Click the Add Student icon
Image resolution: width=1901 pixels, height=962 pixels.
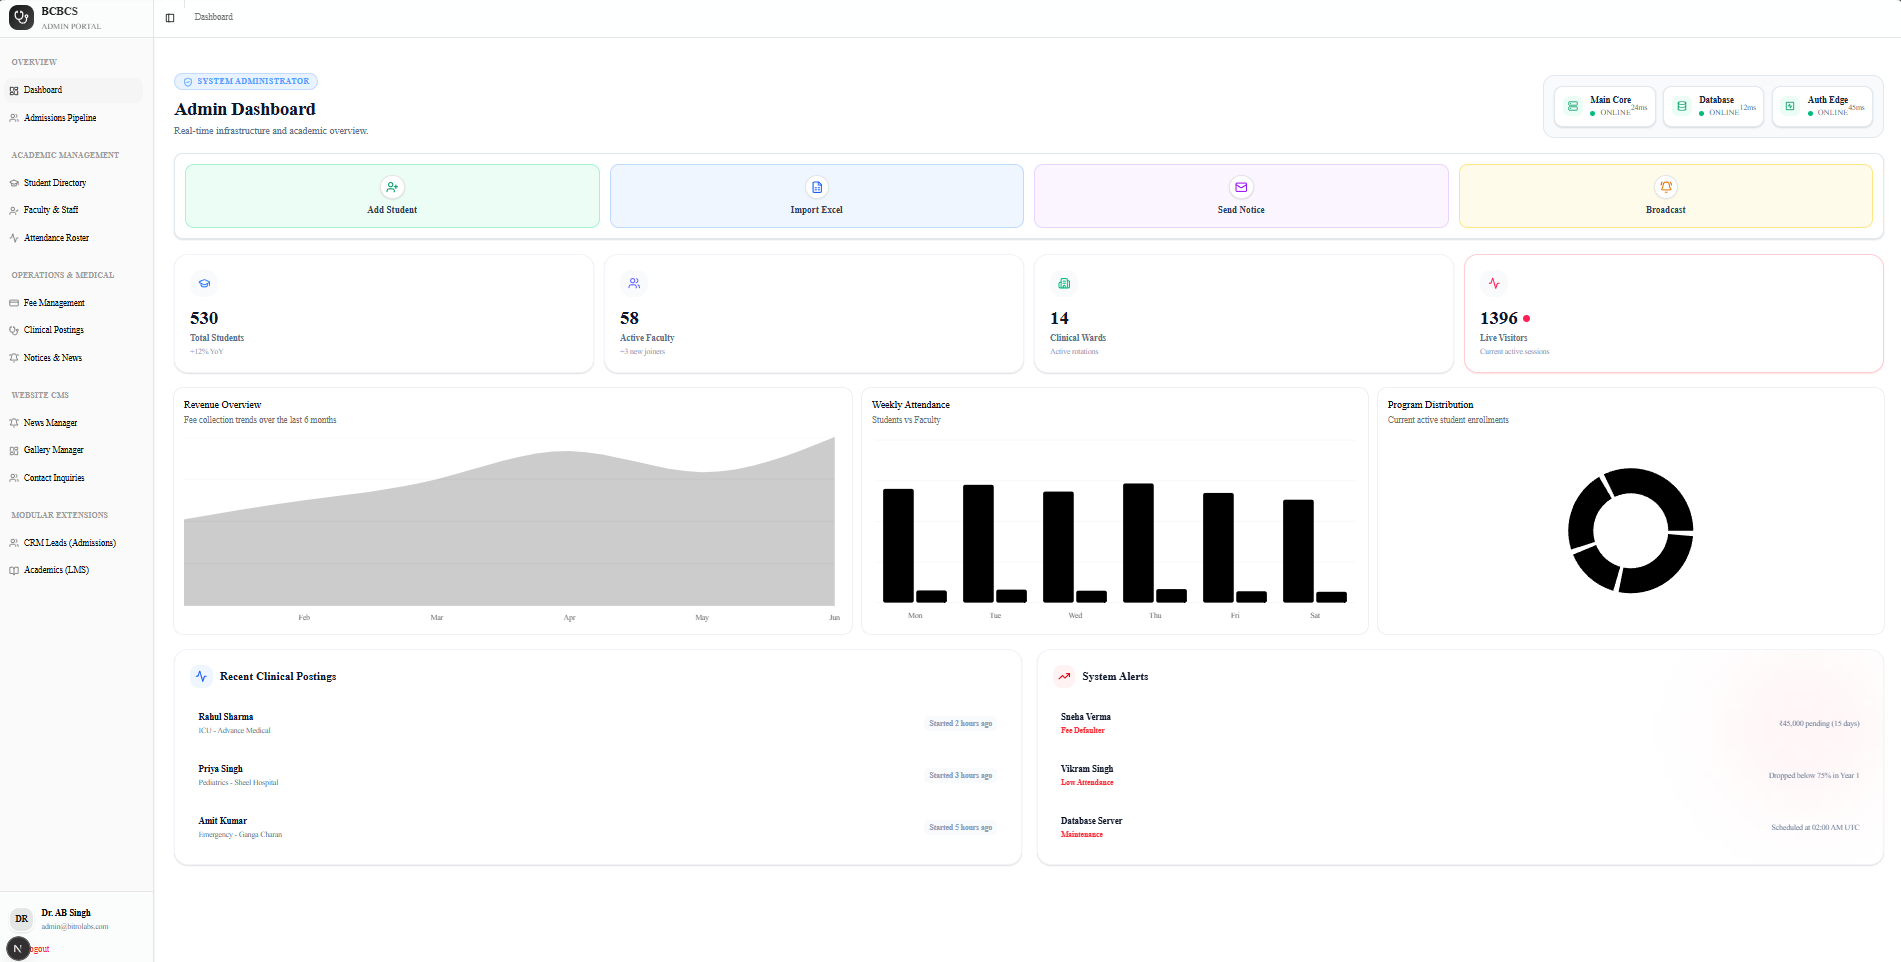point(392,187)
